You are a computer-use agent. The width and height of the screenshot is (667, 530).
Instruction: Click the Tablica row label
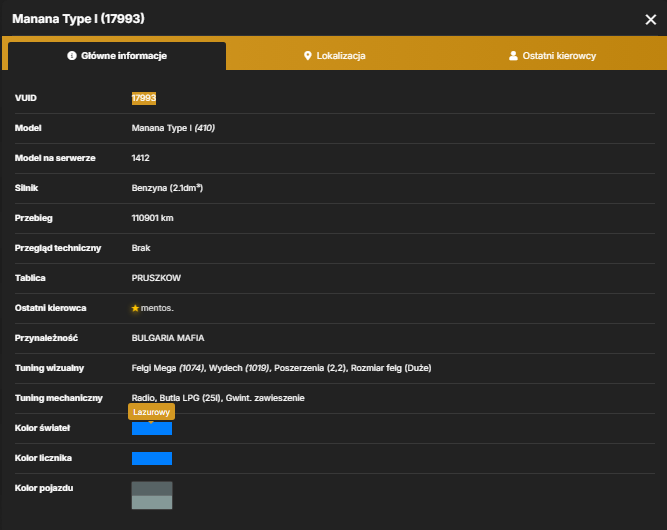[x=30, y=278]
